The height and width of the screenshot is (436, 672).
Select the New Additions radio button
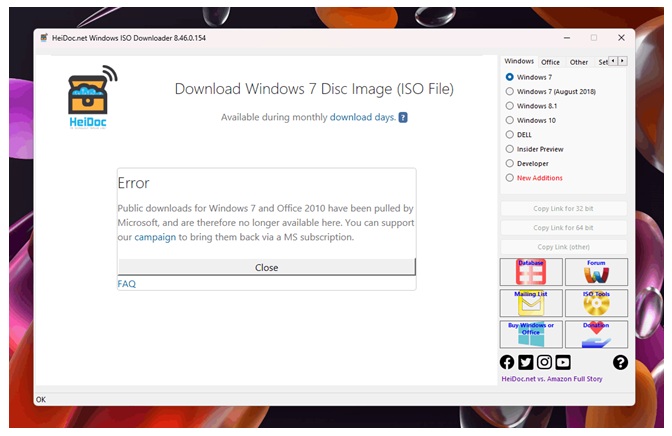click(510, 178)
